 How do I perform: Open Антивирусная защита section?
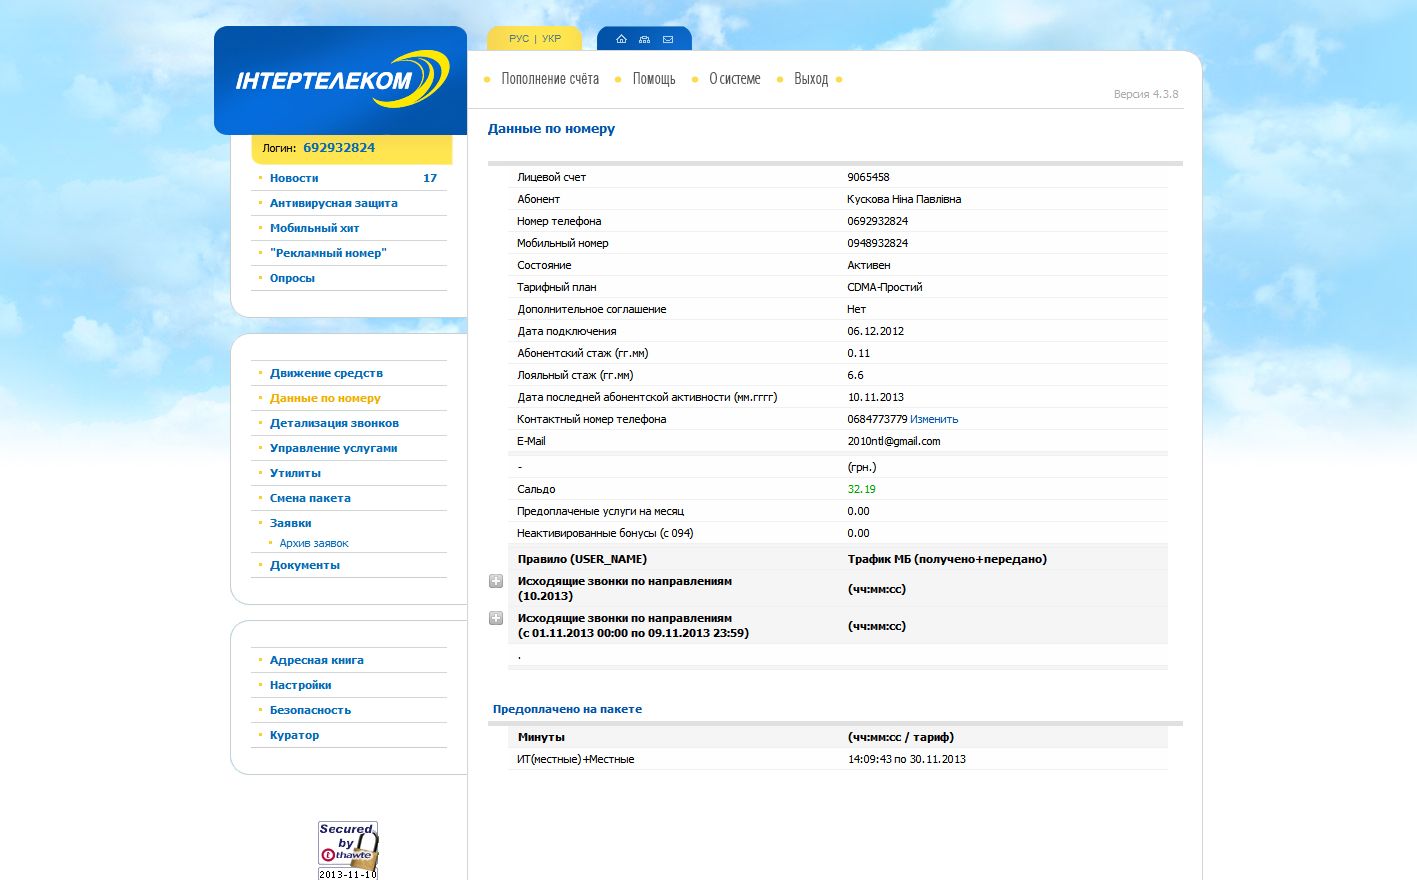[334, 203]
